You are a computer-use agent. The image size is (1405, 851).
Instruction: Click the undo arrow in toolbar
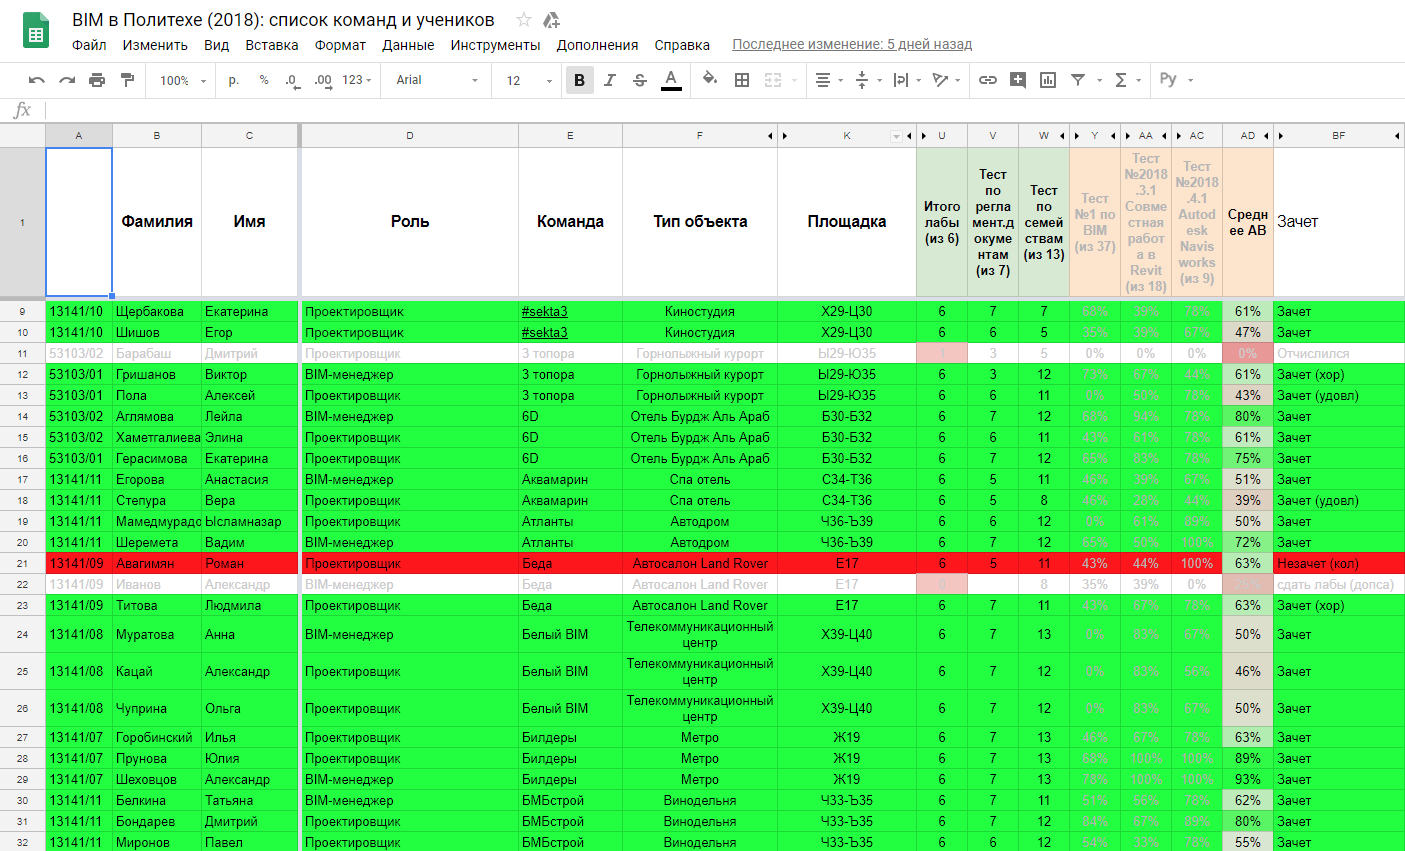point(37,80)
